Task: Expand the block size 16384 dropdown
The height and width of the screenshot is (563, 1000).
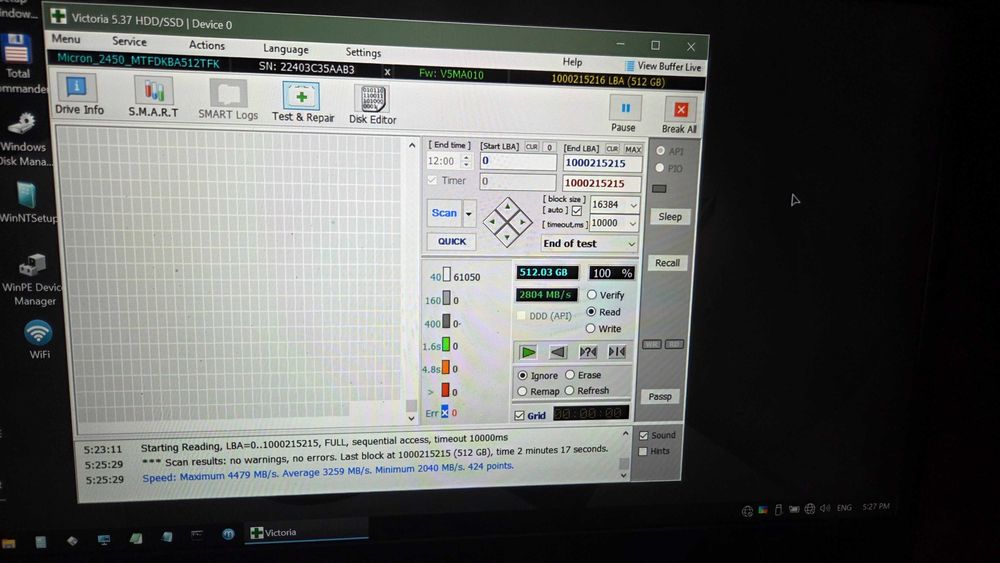Action: coord(633,205)
